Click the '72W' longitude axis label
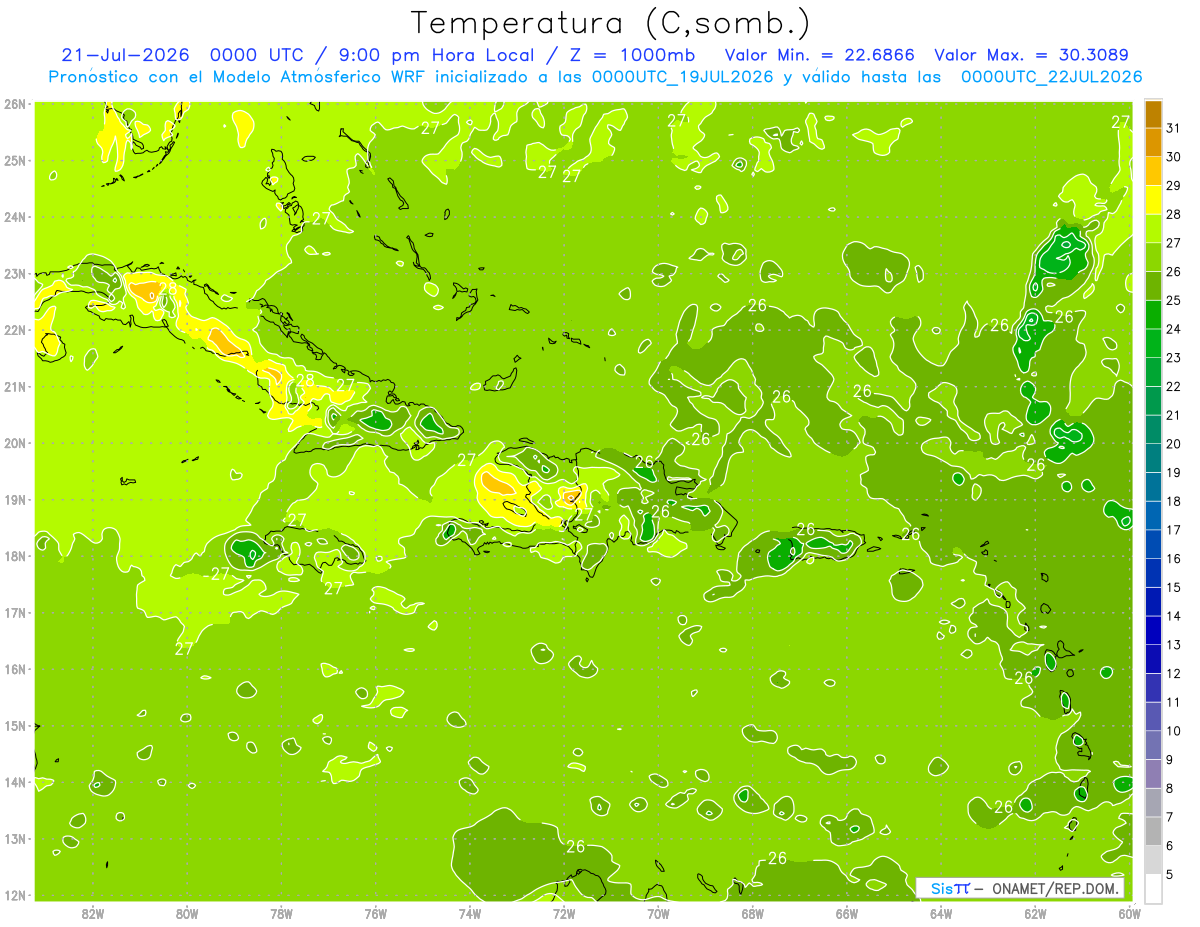This screenshot has width=1200, height=927. [564, 913]
